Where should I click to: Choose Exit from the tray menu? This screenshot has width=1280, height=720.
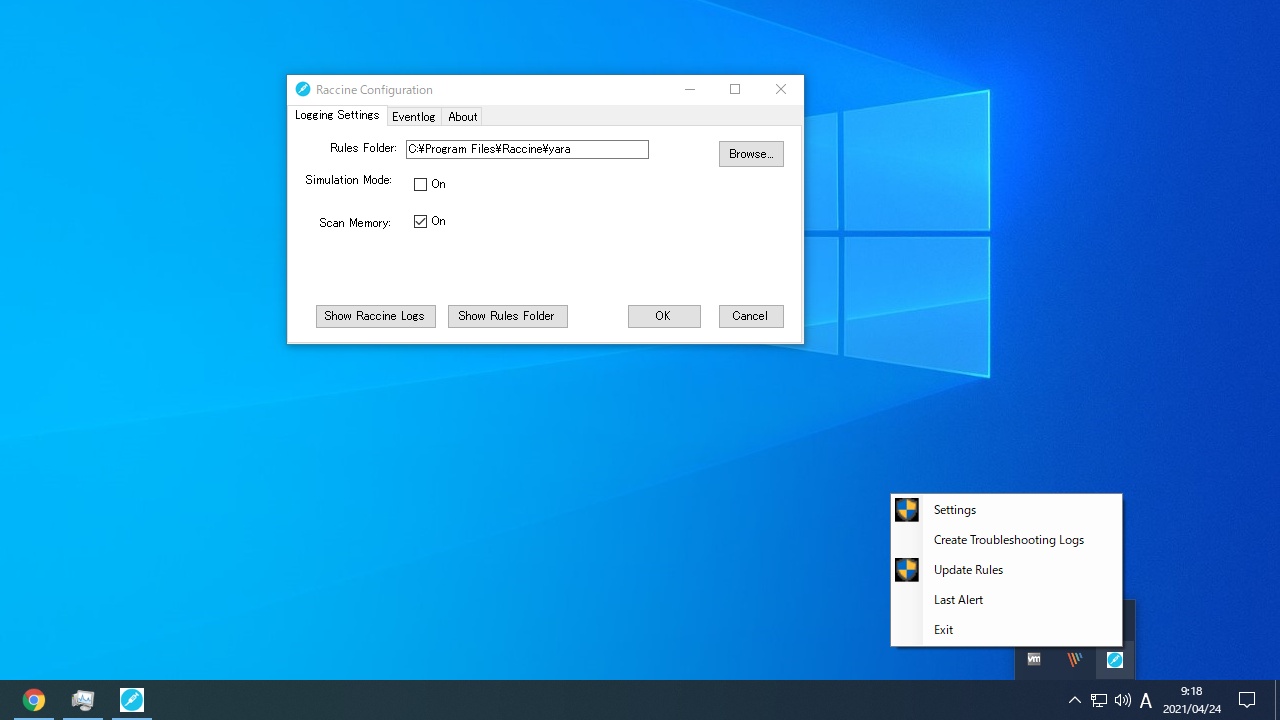pos(1006,630)
